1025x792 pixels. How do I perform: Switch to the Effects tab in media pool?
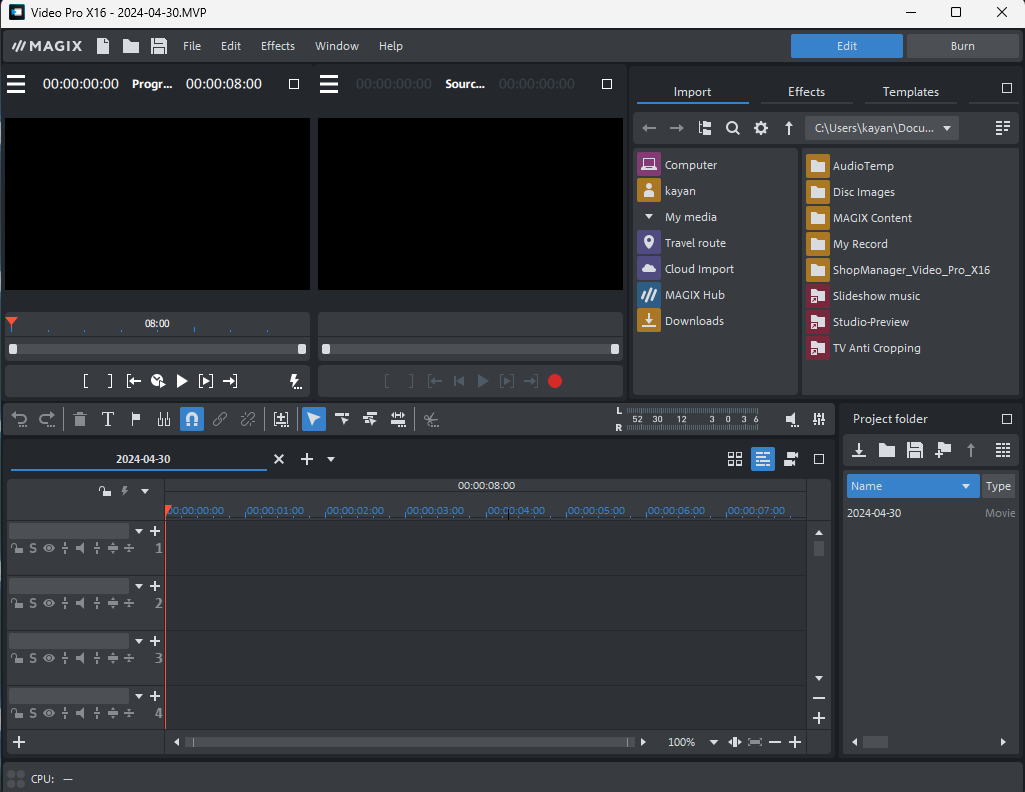[806, 91]
